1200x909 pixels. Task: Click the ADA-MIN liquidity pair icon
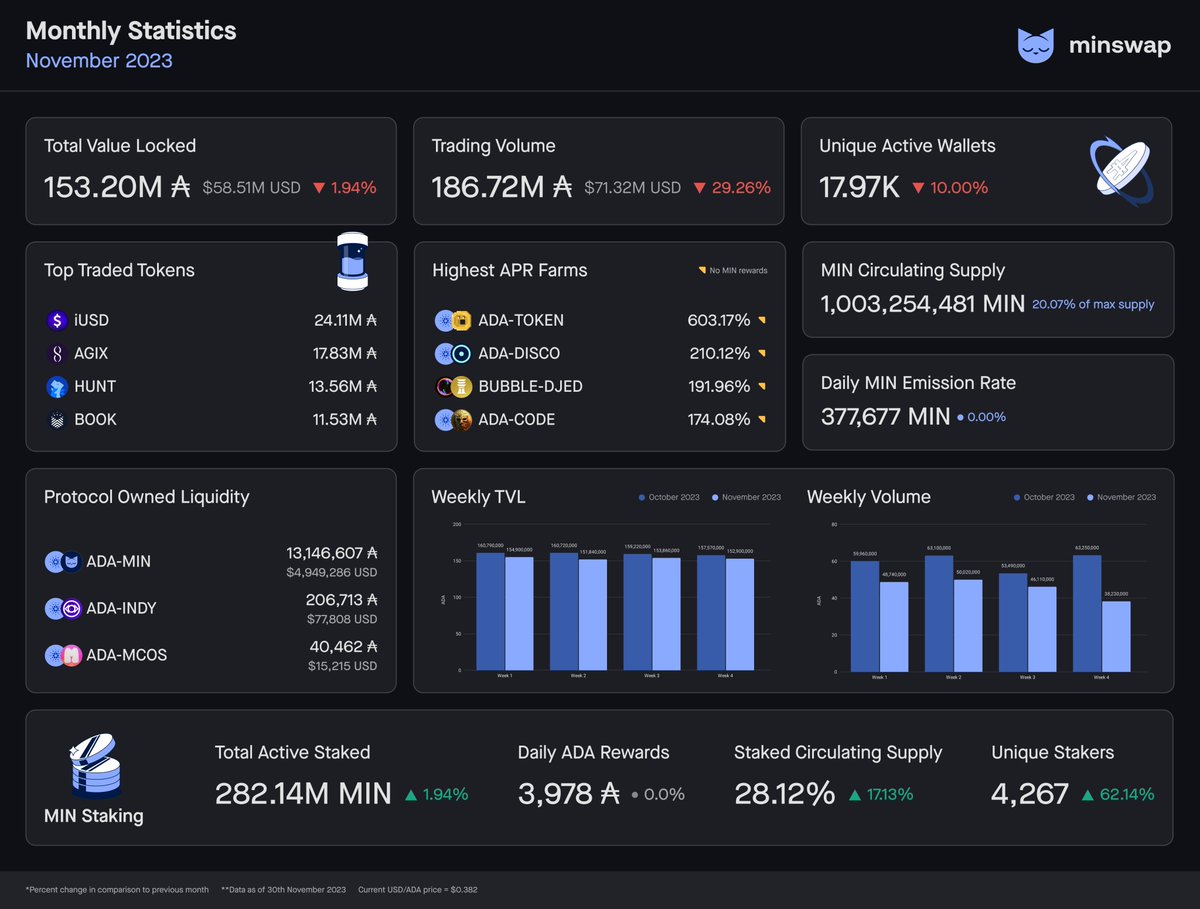click(x=63, y=562)
